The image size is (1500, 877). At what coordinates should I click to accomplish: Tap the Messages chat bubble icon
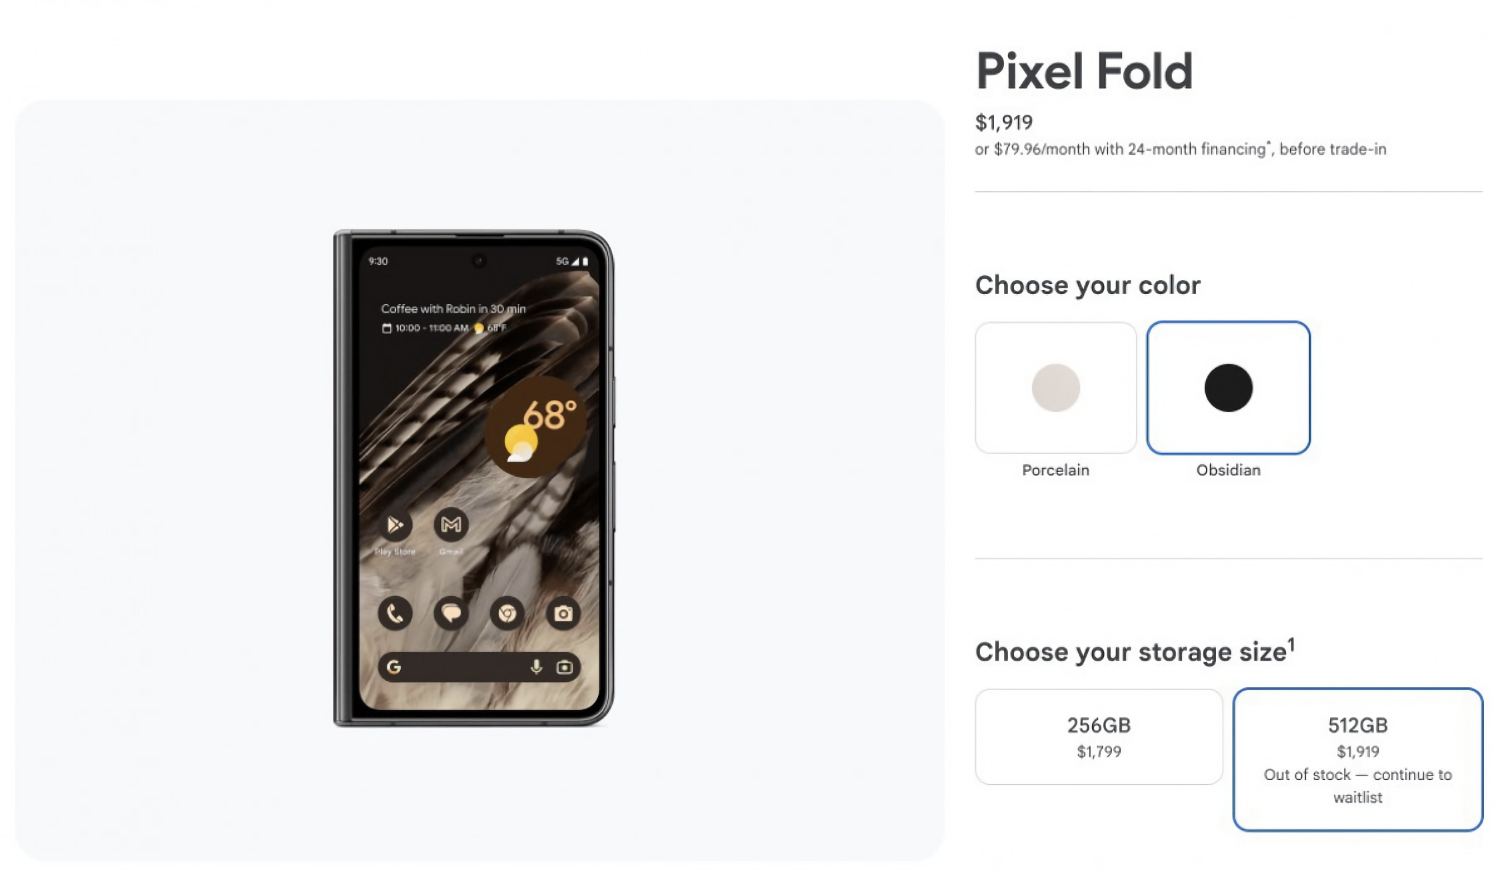[451, 613]
